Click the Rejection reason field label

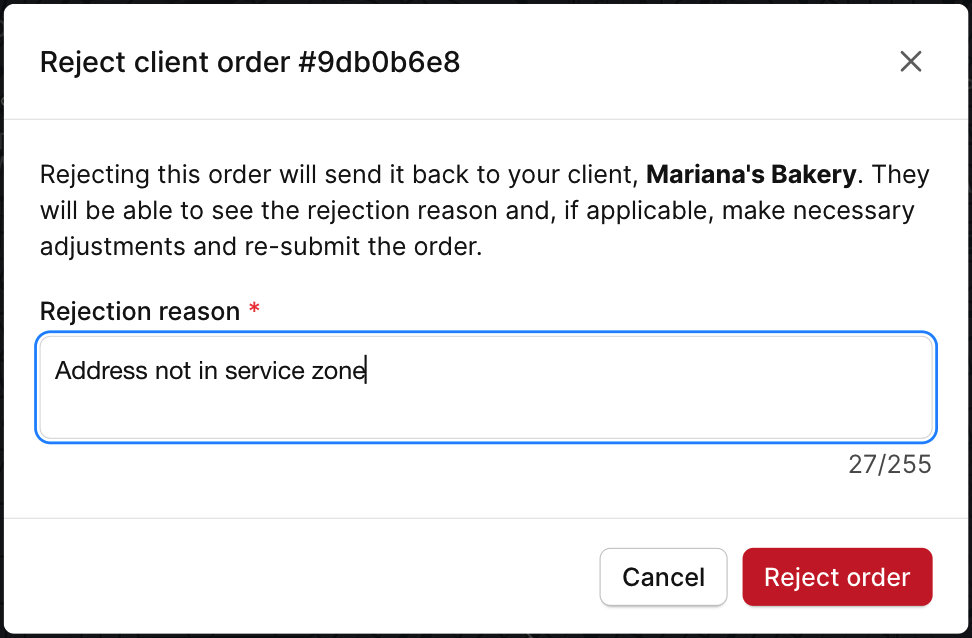(140, 311)
